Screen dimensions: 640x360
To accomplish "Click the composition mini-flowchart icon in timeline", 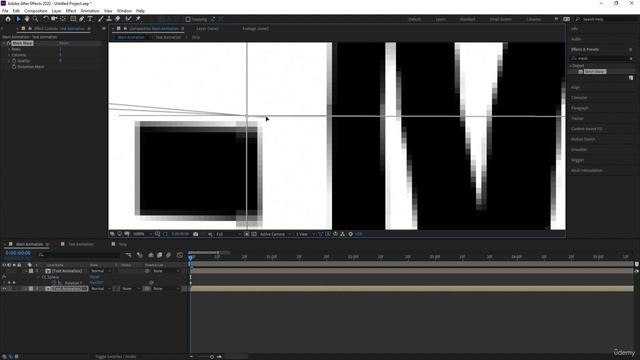I will pos(129,255).
